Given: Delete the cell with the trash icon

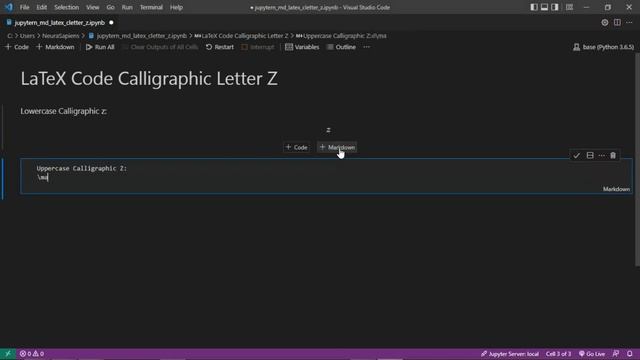Looking at the screenshot, I should (613, 156).
